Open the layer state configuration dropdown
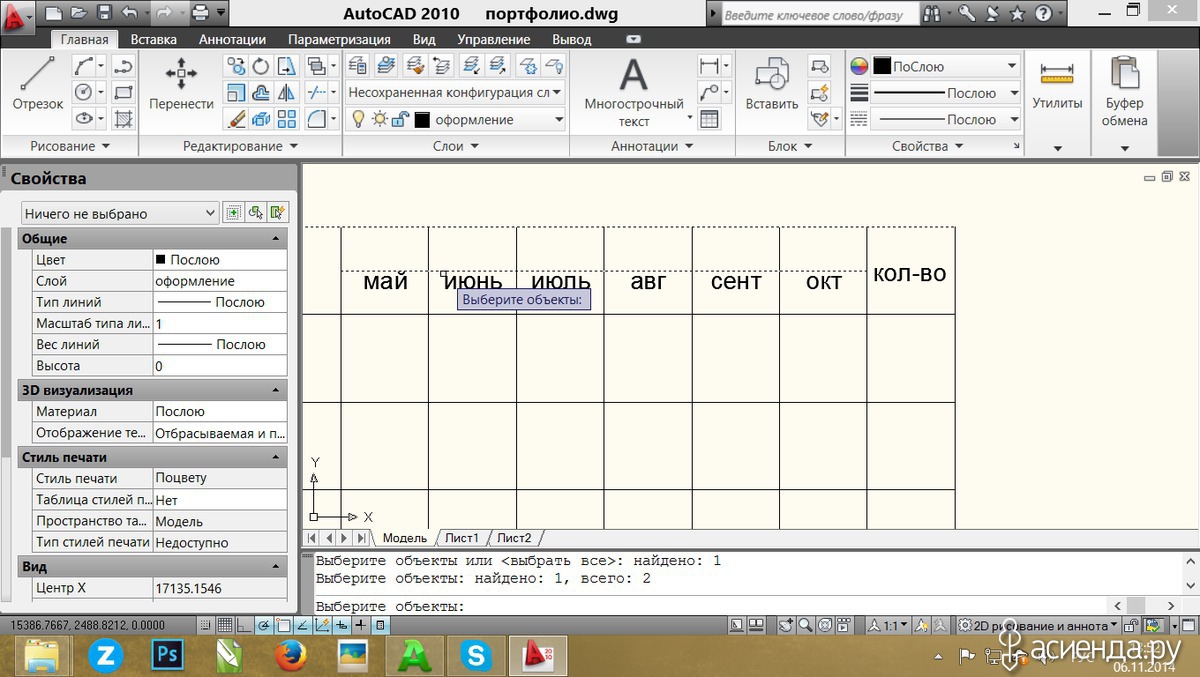Screen dimensions: 1200x677 click(455, 92)
